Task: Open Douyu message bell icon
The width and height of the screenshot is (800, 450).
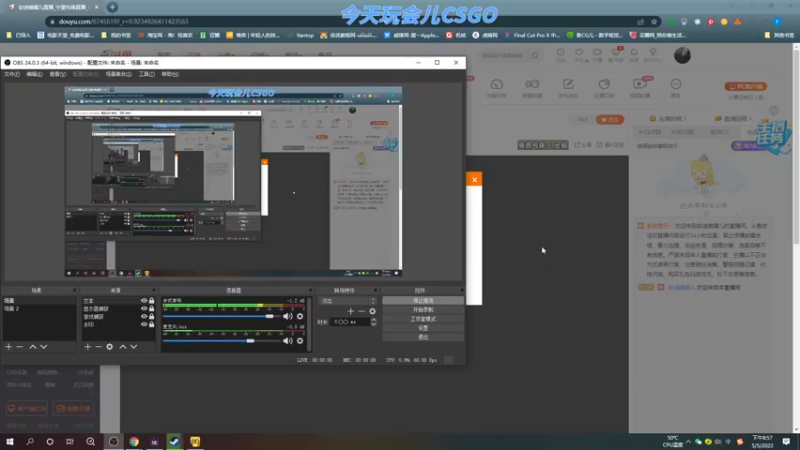Action: (634, 53)
